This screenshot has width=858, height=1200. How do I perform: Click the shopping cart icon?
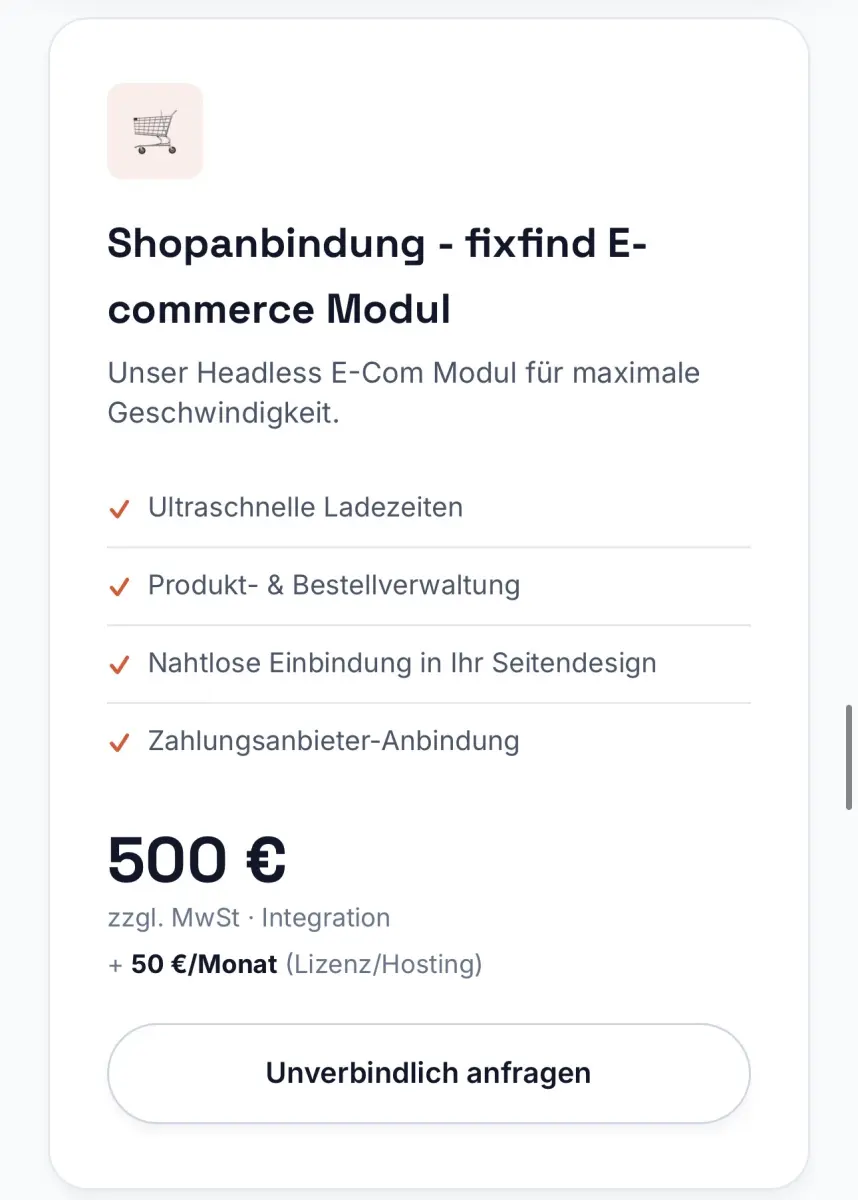[155, 131]
